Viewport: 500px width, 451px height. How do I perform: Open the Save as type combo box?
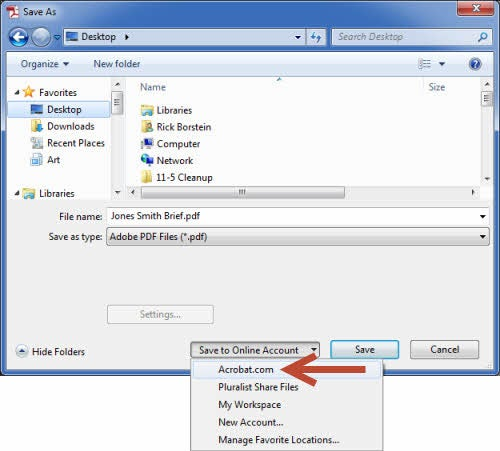point(298,237)
